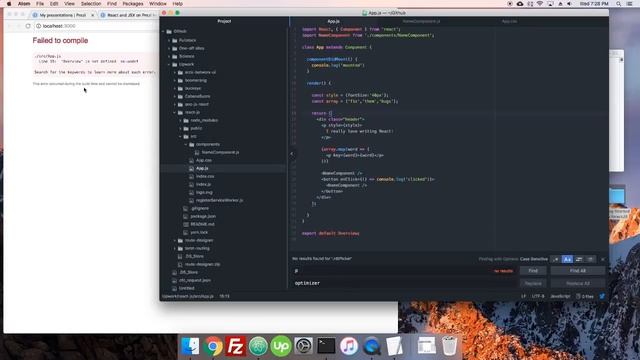Switch to the App.css editor tab

[509, 21]
